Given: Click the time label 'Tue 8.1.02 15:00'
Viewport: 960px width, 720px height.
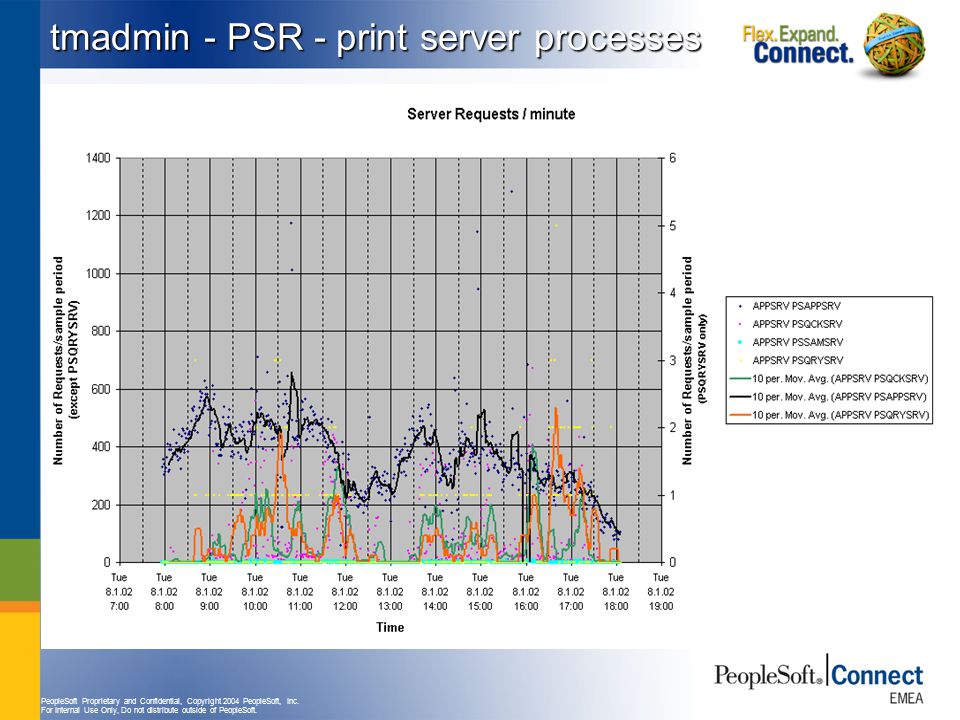Looking at the screenshot, I should tap(480, 591).
